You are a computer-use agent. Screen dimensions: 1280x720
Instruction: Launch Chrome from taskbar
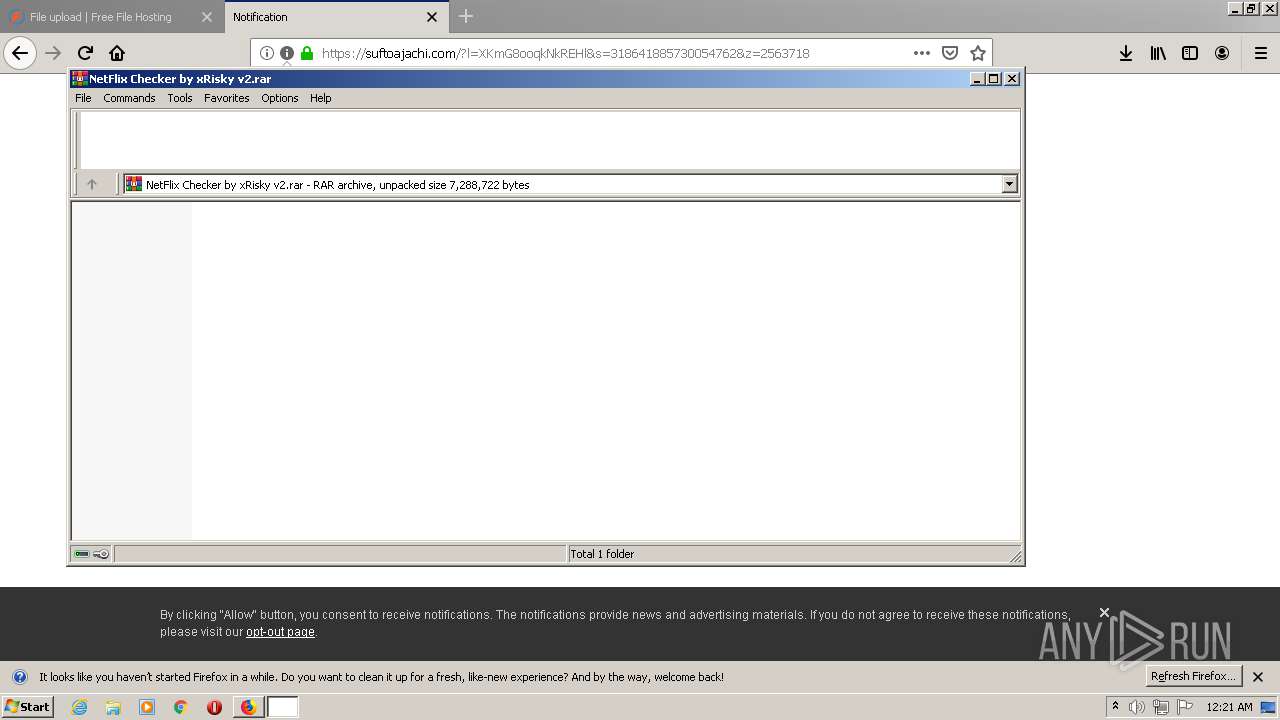(x=181, y=707)
